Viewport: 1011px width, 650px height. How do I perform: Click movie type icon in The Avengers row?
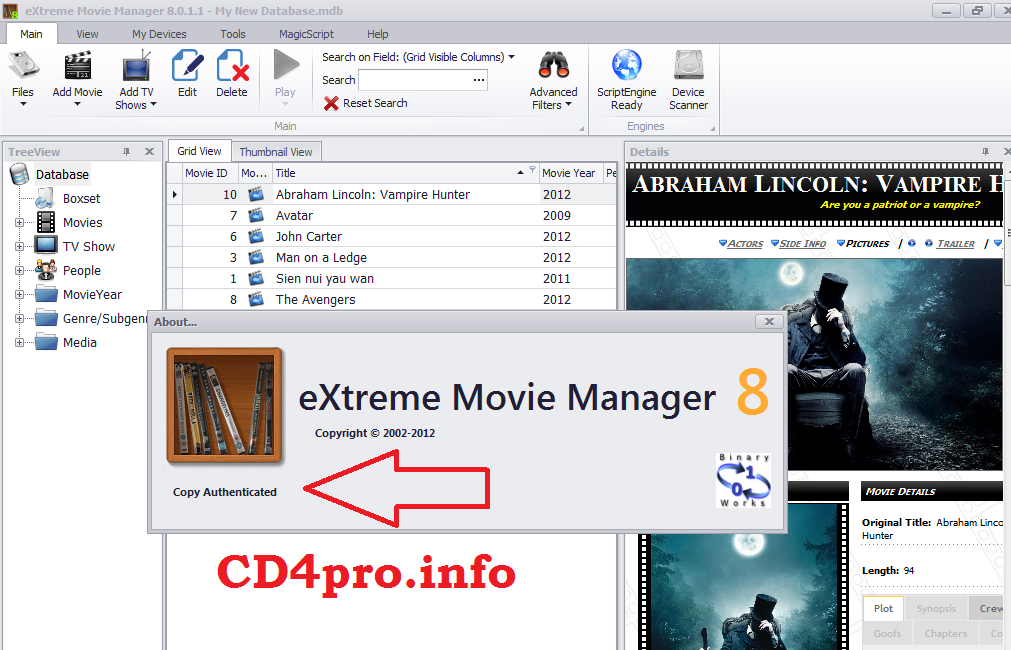(x=256, y=299)
